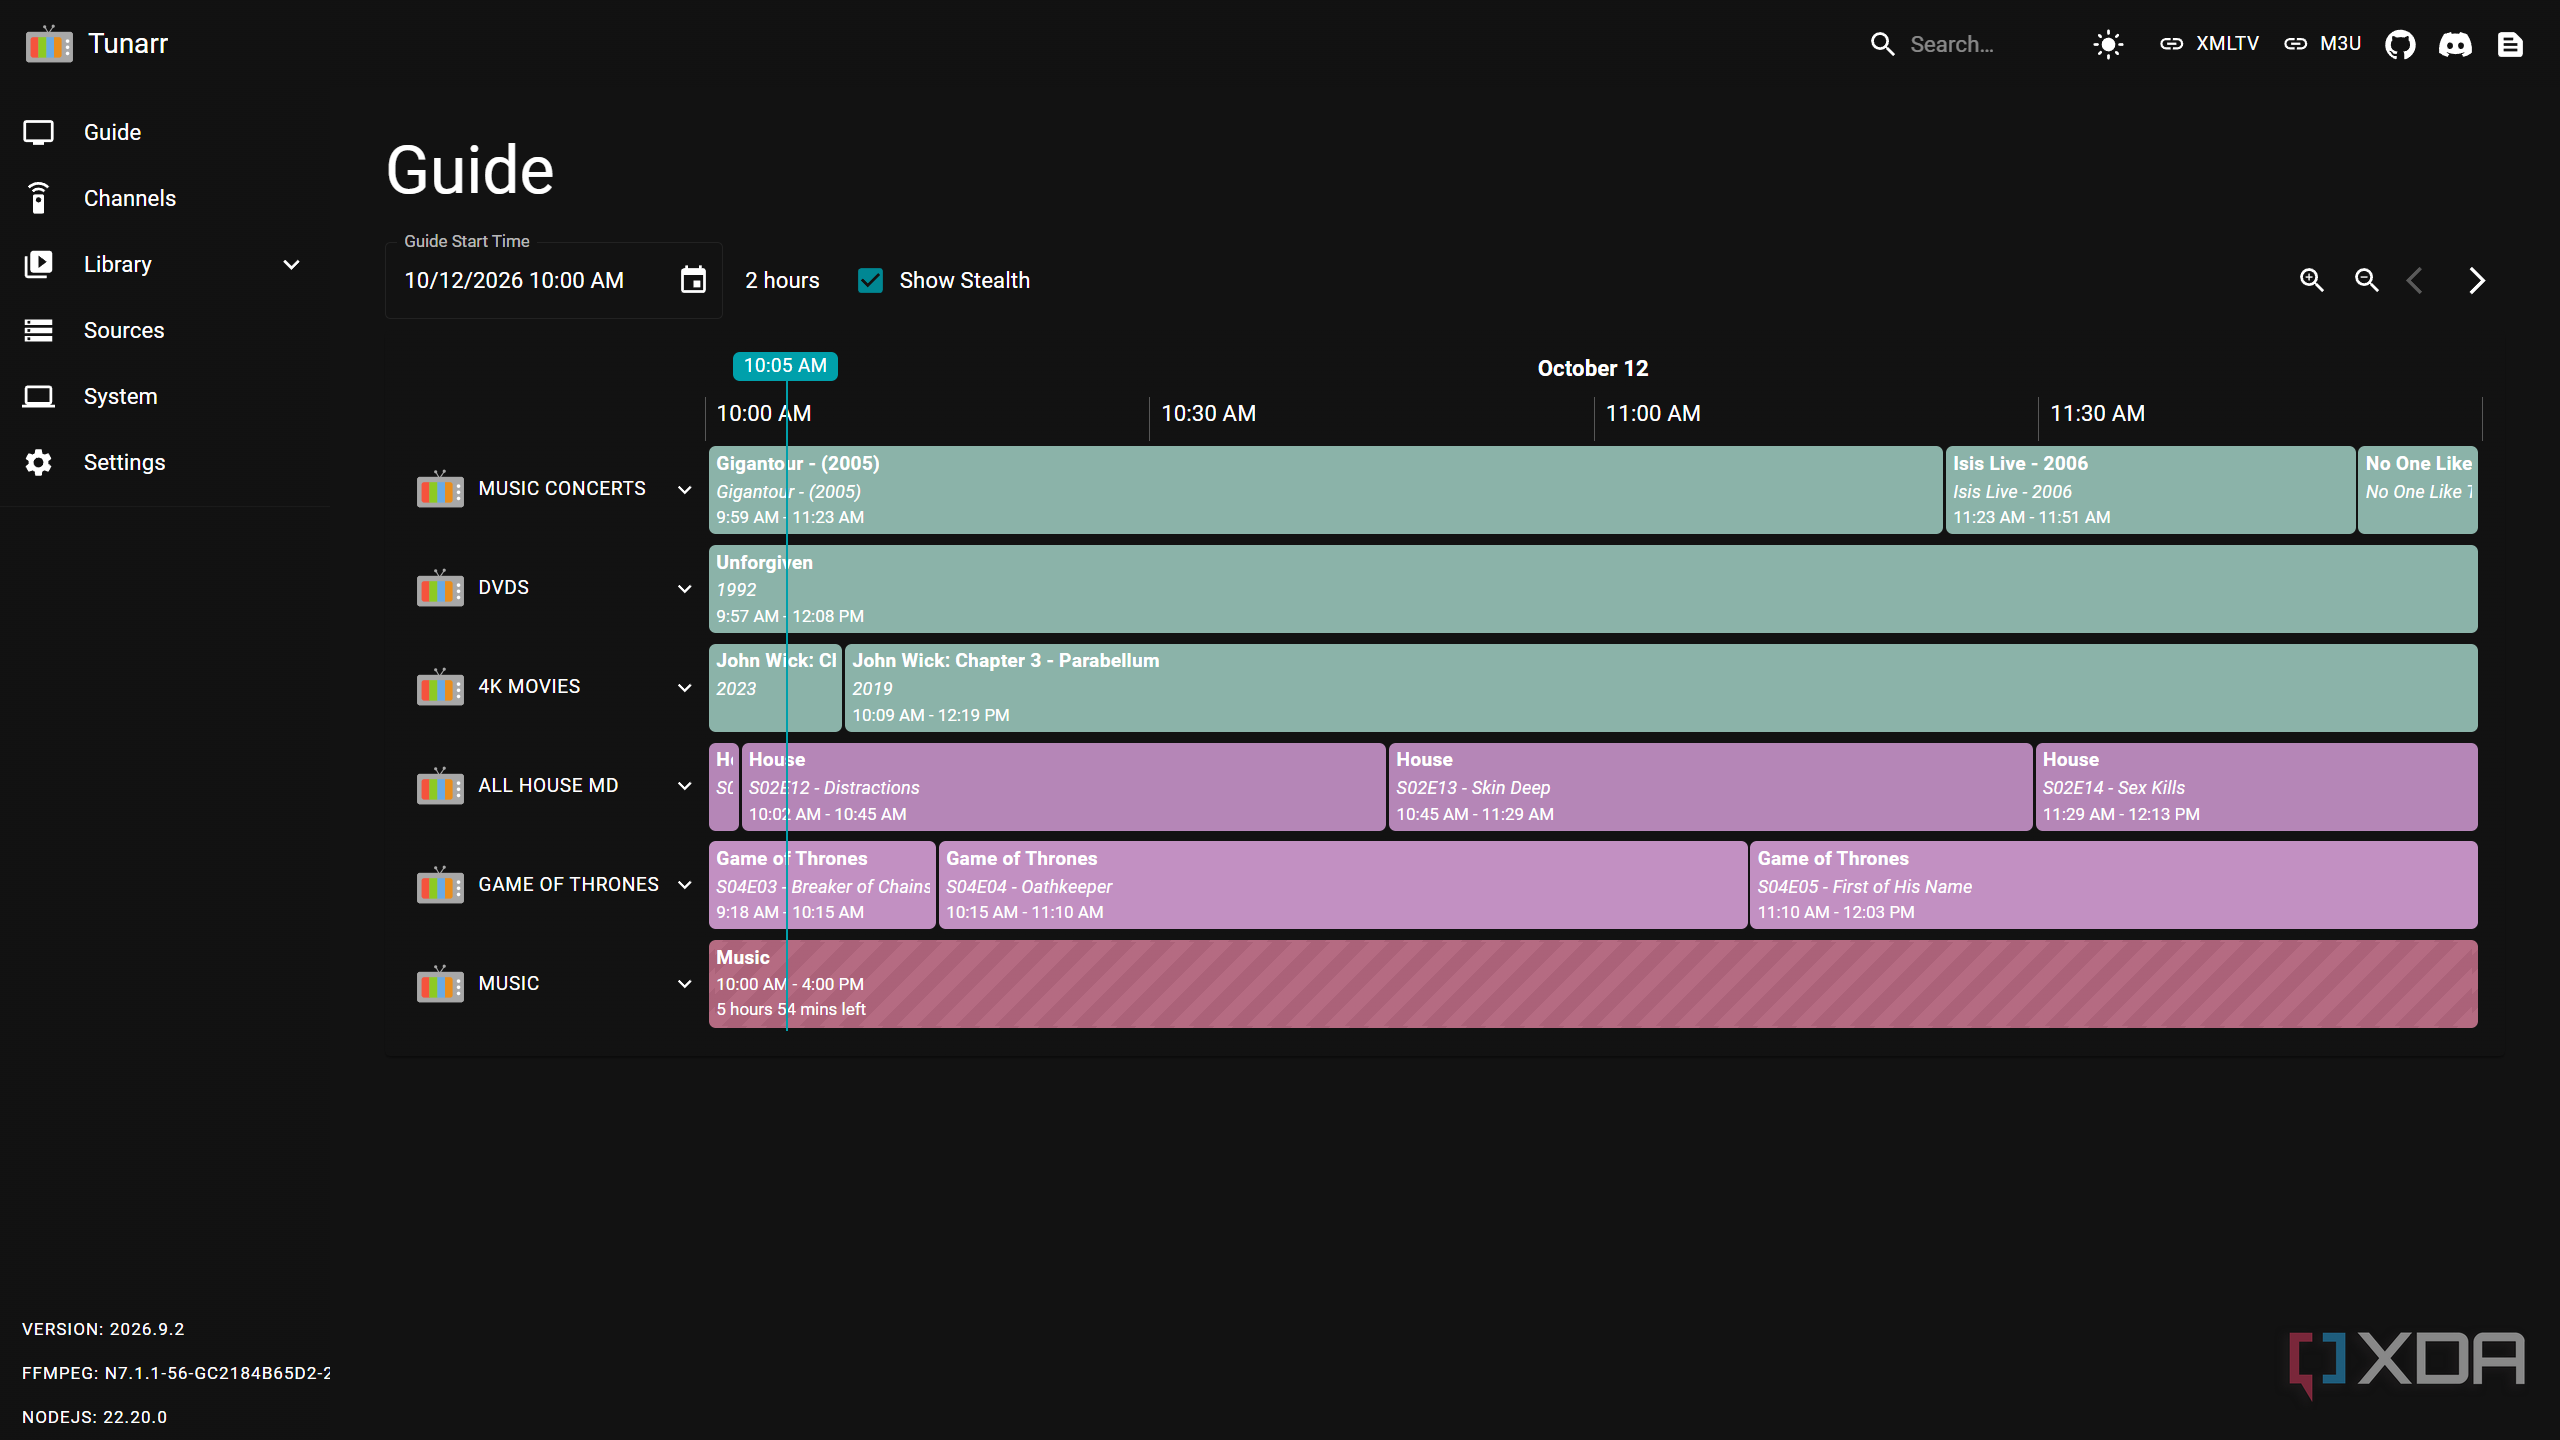Viewport: 2560px width, 1440px height.
Task: Zoom out the guide timeline
Action: coord(2366,280)
